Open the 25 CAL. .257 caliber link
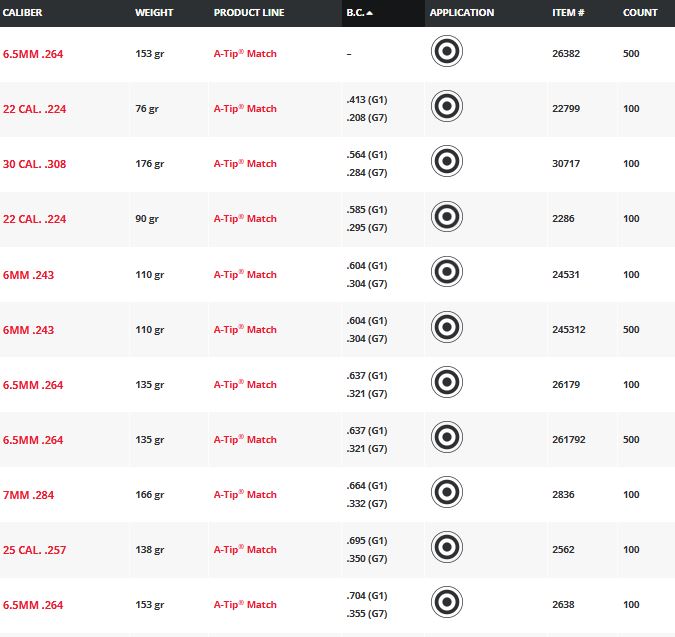This screenshot has height=637, width=675. [x=34, y=549]
